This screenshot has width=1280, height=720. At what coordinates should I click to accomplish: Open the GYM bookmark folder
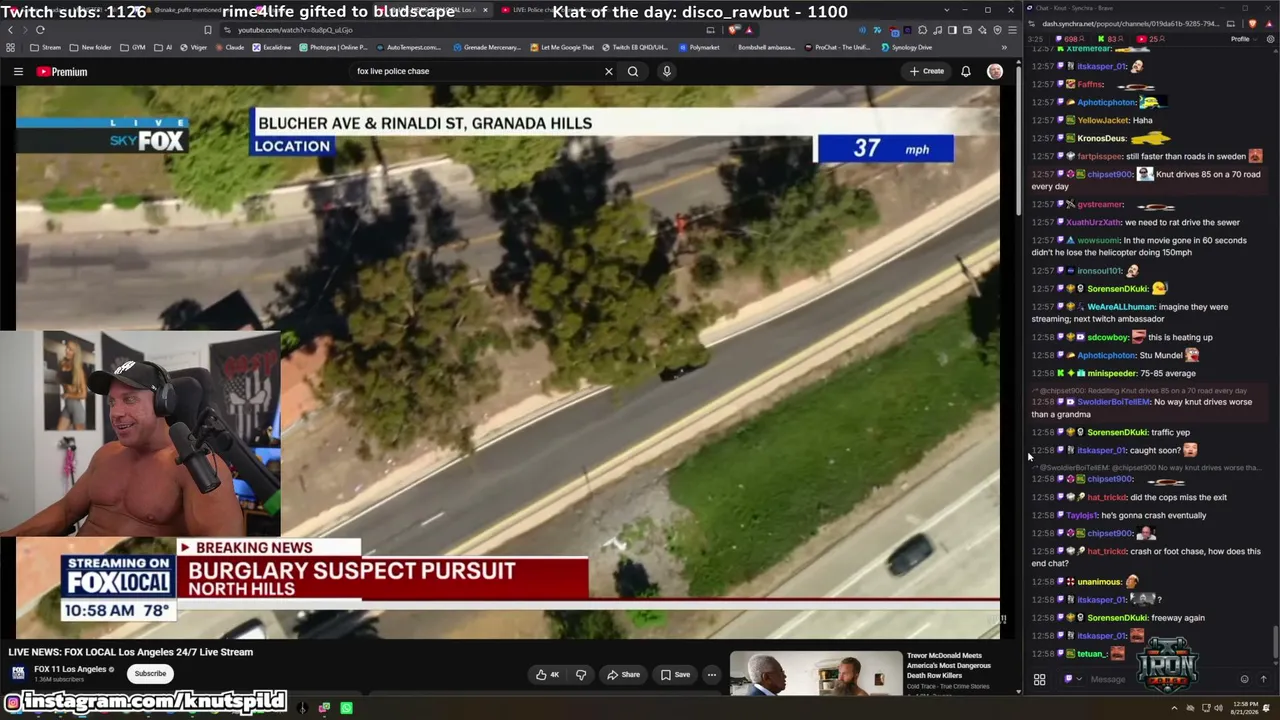point(133,47)
